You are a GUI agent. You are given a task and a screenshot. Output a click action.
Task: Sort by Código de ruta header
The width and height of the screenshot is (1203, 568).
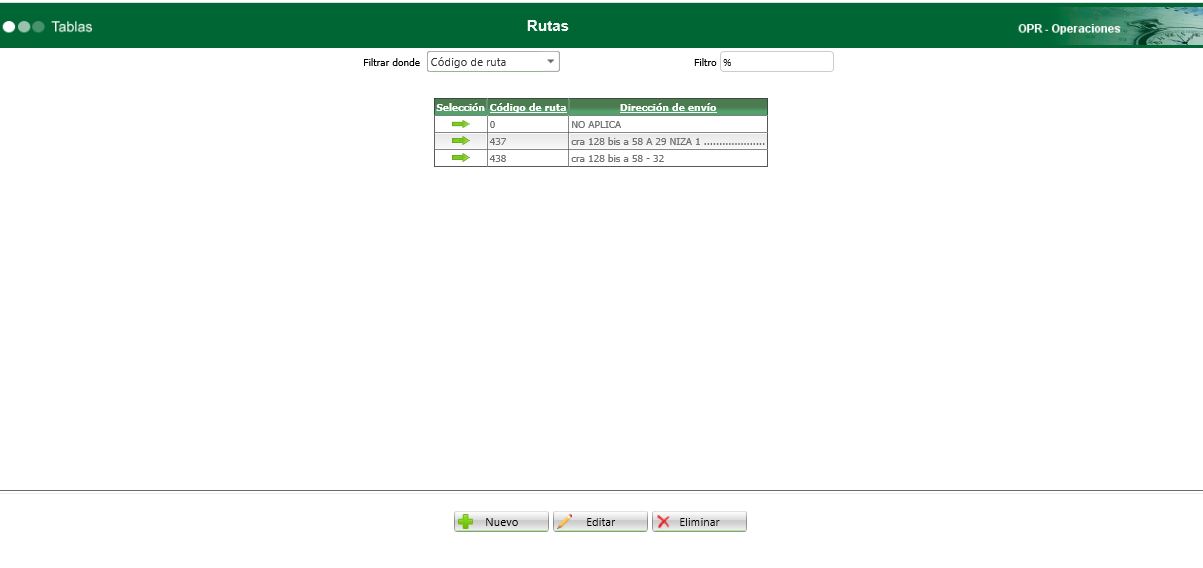click(x=528, y=107)
